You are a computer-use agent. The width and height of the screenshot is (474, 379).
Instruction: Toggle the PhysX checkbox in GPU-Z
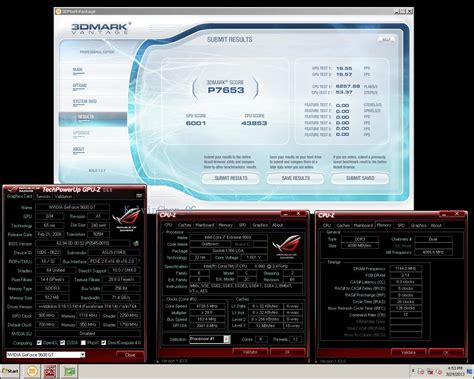click(83, 343)
